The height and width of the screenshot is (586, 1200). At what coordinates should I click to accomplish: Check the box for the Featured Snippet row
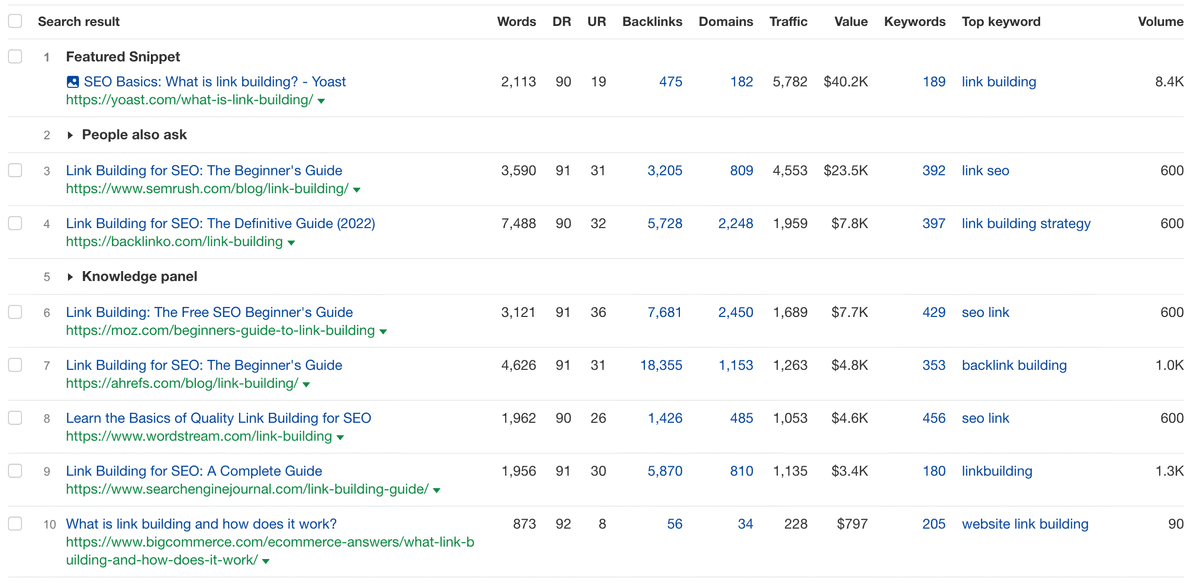15,57
